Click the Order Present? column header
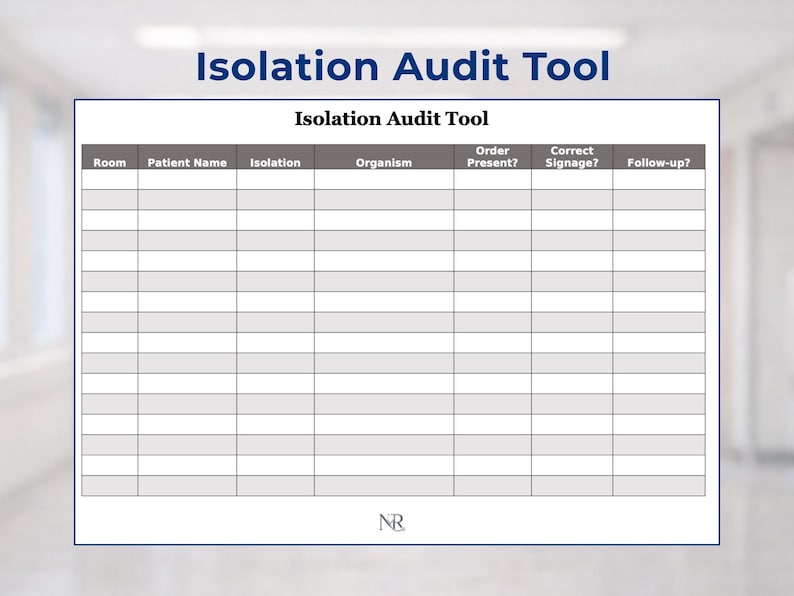This screenshot has height=596, width=794. (x=492, y=156)
